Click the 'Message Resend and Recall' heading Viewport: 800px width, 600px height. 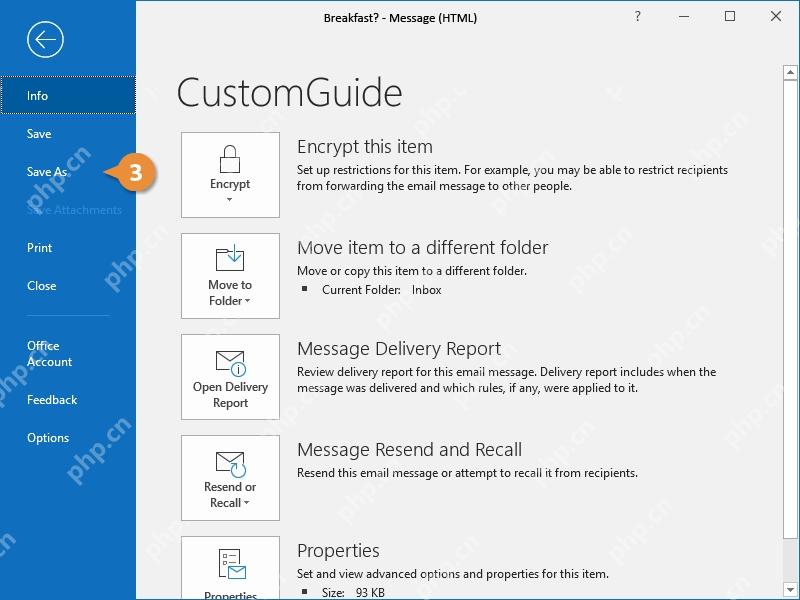(x=409, y=450)
